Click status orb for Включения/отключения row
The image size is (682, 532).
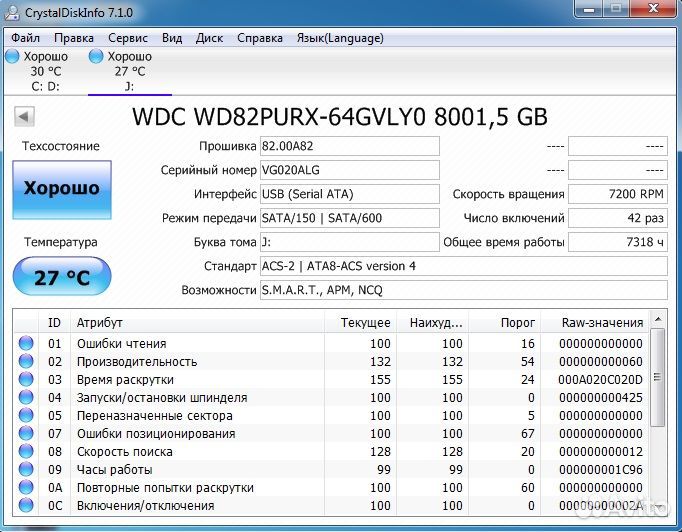click(26, 505)
